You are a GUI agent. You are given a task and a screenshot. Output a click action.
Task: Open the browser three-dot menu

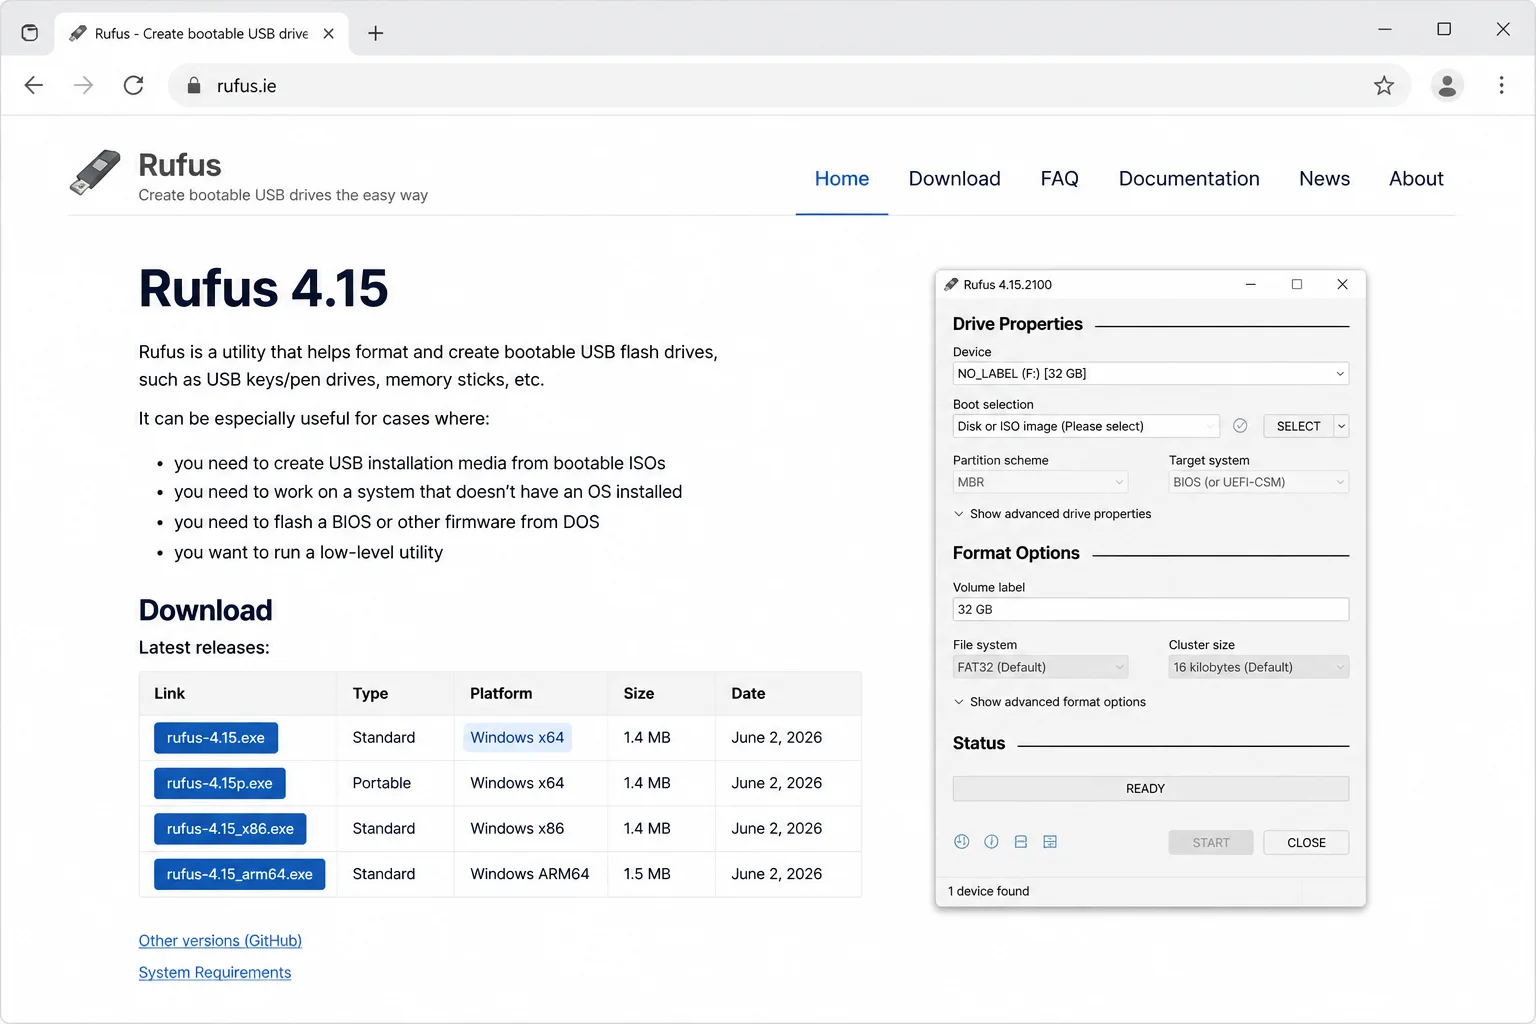(1501, 85)
